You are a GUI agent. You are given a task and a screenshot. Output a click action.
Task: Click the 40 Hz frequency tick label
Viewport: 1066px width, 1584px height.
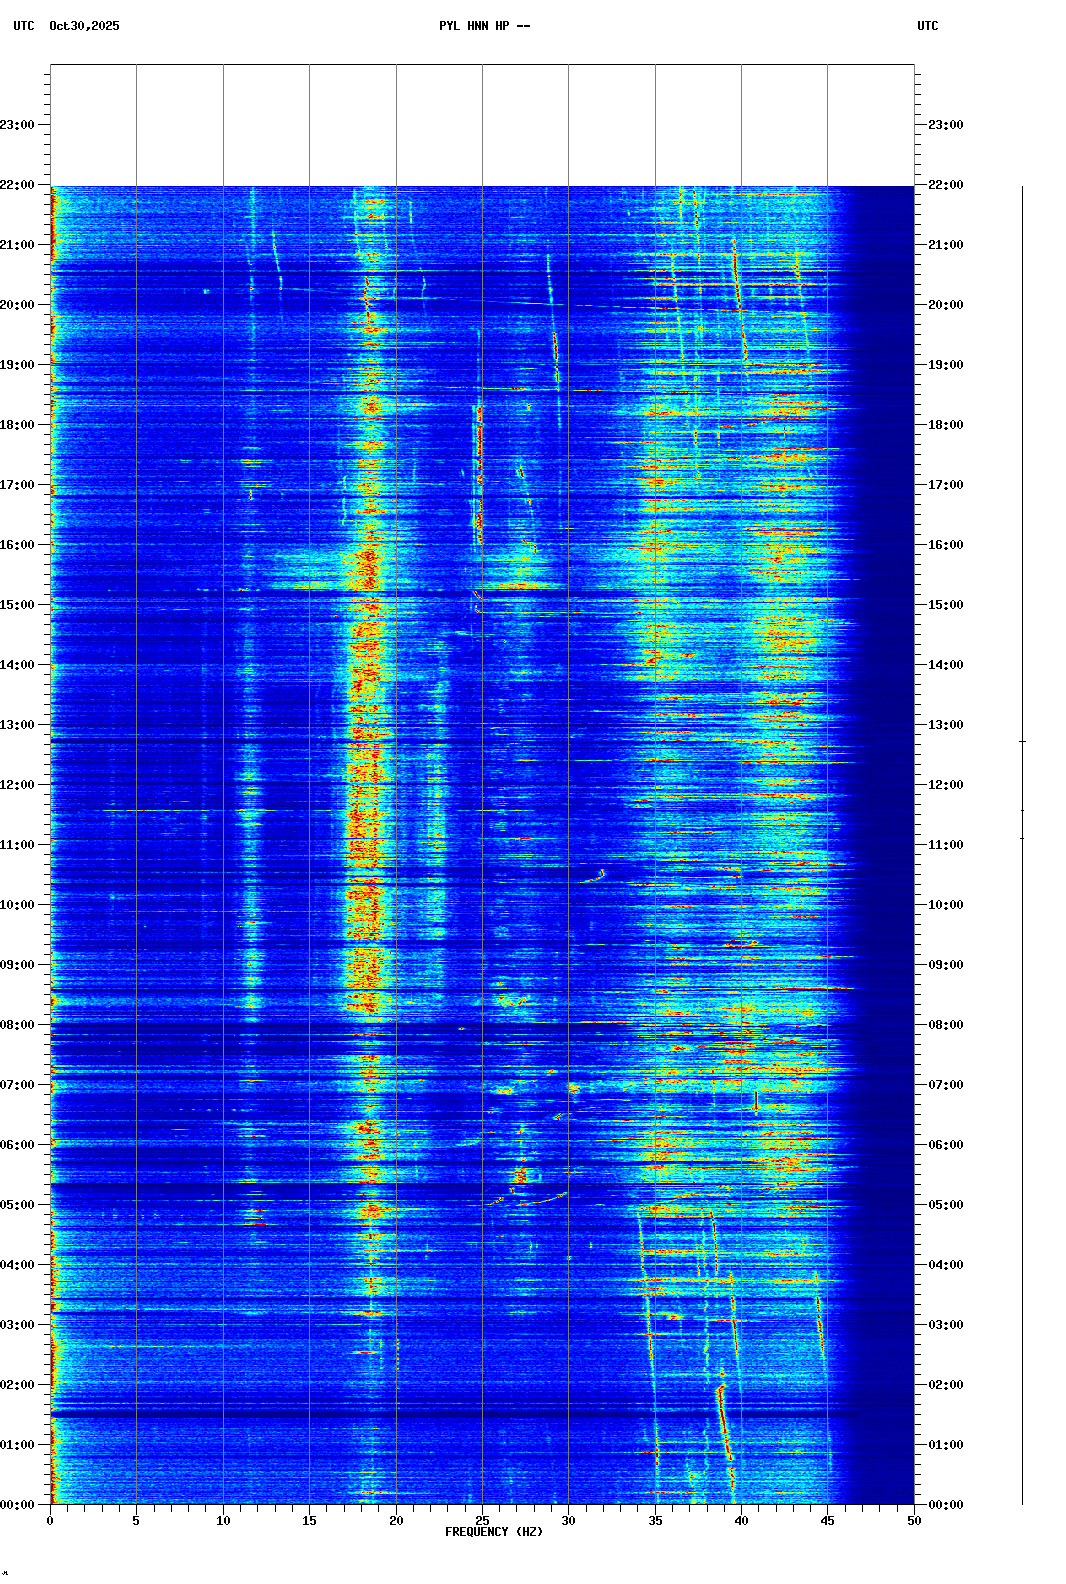[x=741, y=1520]
